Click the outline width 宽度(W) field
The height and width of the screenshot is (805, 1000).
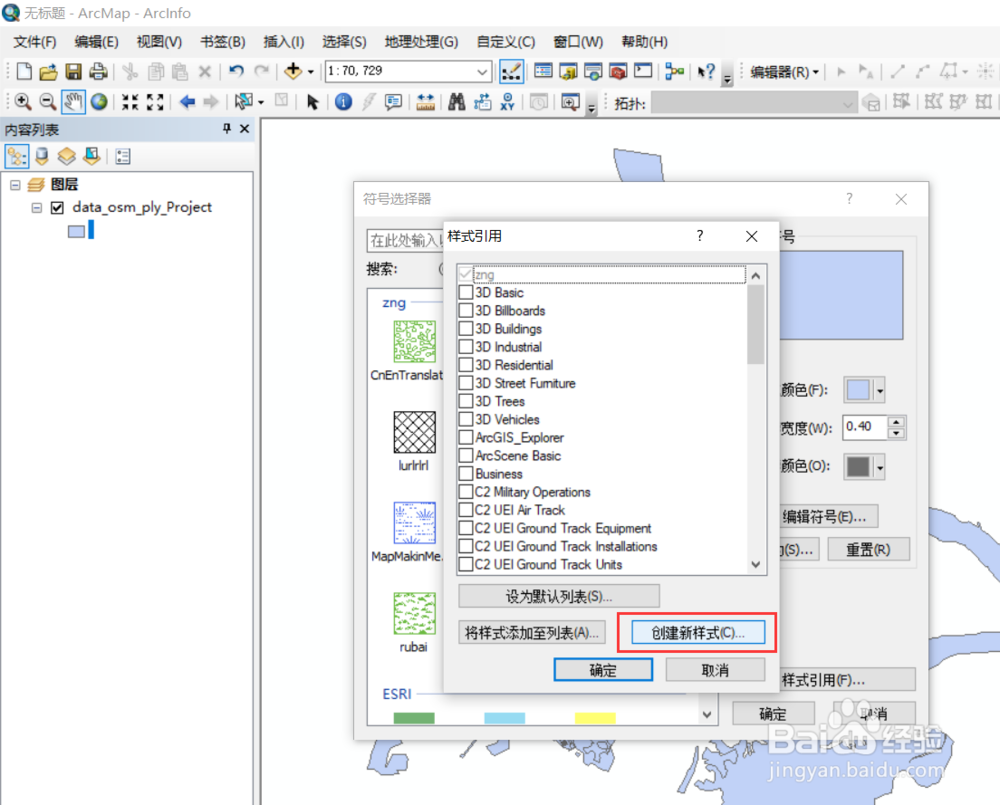(x=865, y=427)
